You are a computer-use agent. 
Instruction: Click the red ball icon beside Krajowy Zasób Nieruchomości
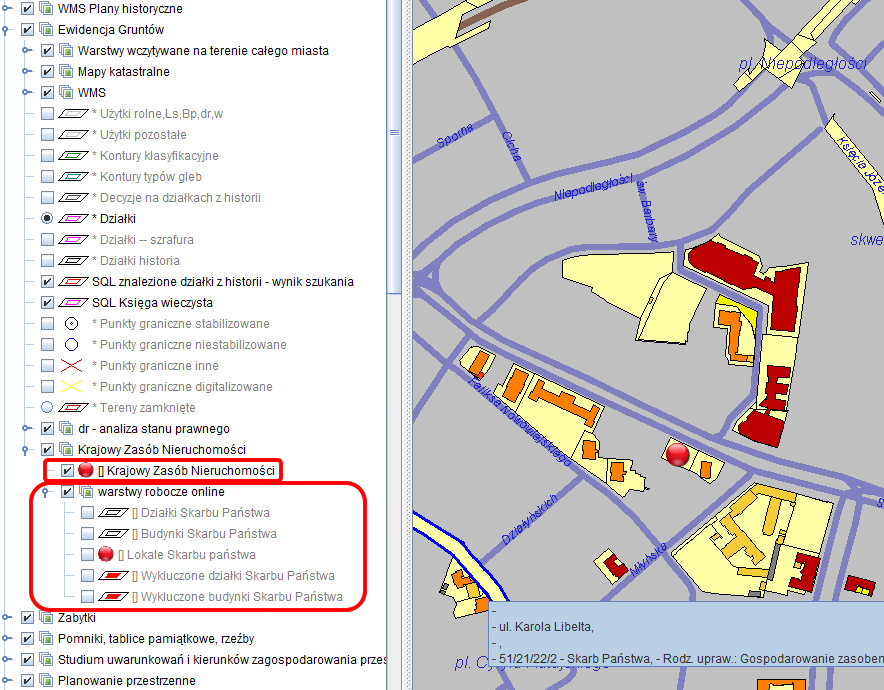pyautogui.click(x=86, y=471)
